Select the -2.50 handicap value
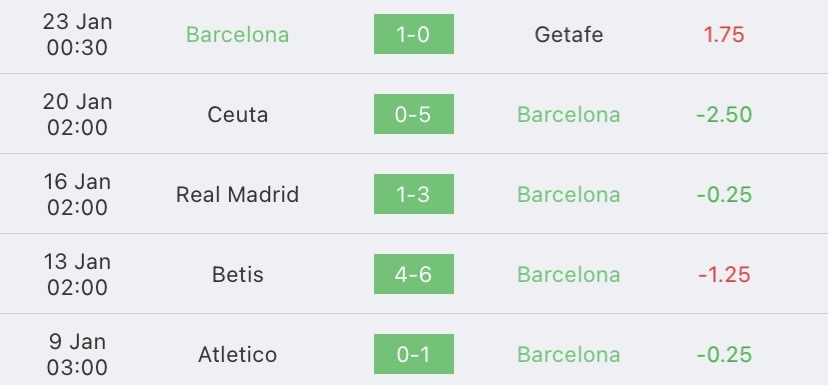This screenshot has width=828, height=385. (724, 115)
